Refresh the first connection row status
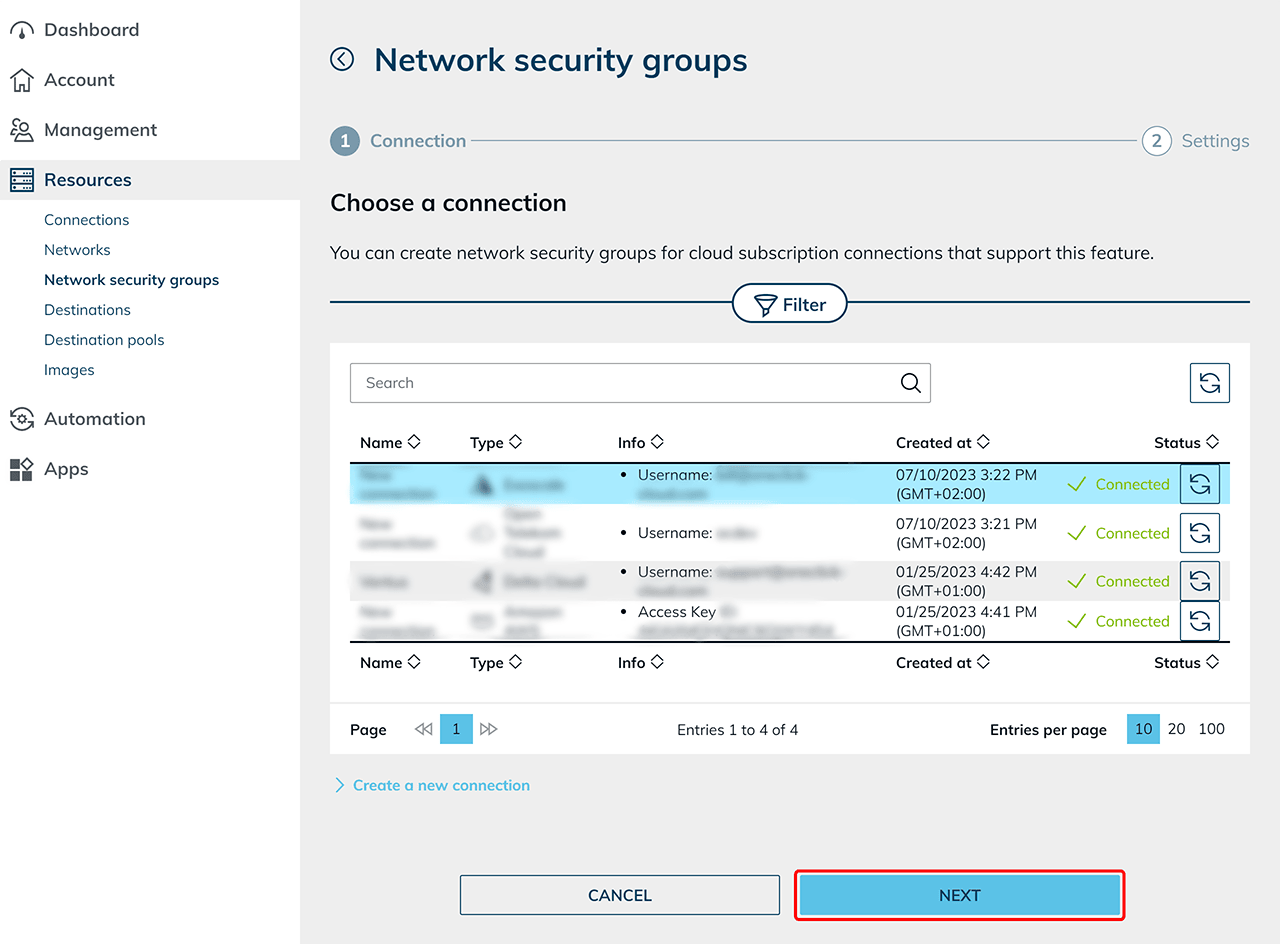This screenshot has width=1280, height=944. point(1199,484)
